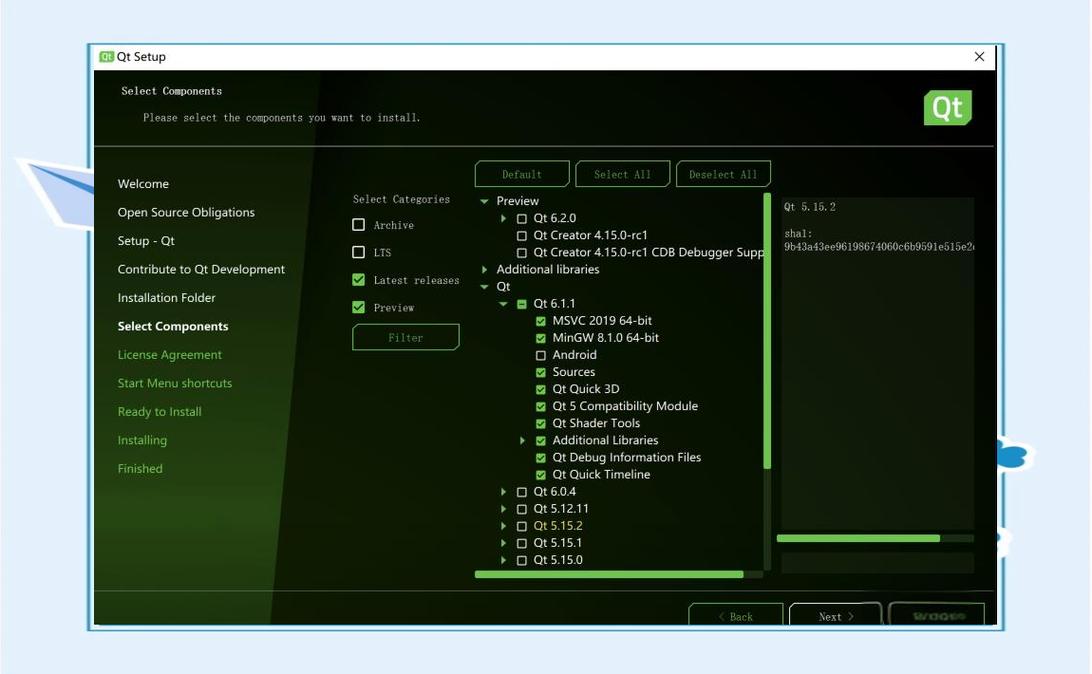Click the Select All button
The image size is (1092, 674).
(622, 174)
